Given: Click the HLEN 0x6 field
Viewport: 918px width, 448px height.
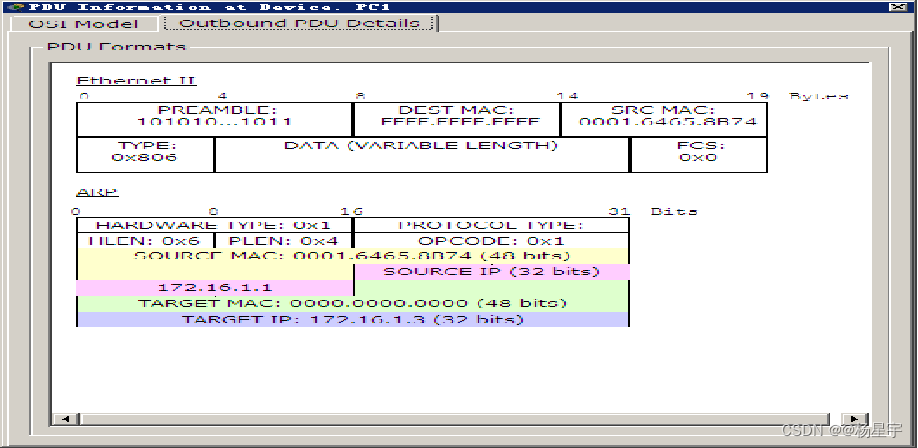Looking at the screenshot, I should (145, 241).
